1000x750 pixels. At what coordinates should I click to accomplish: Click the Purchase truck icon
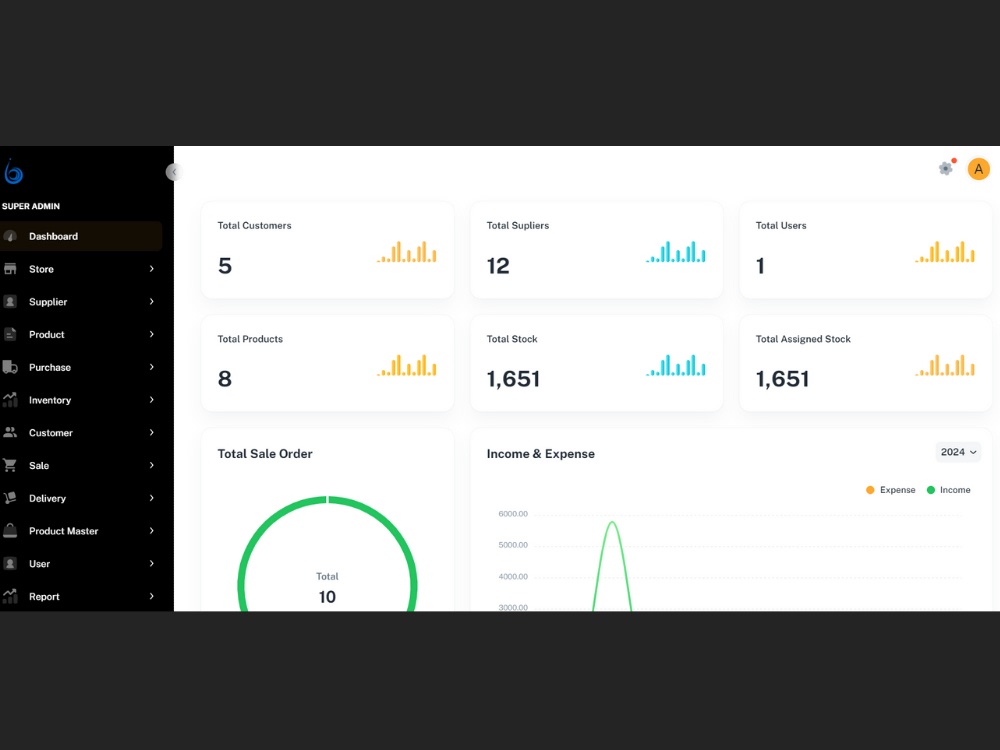(x=10, y=367)
